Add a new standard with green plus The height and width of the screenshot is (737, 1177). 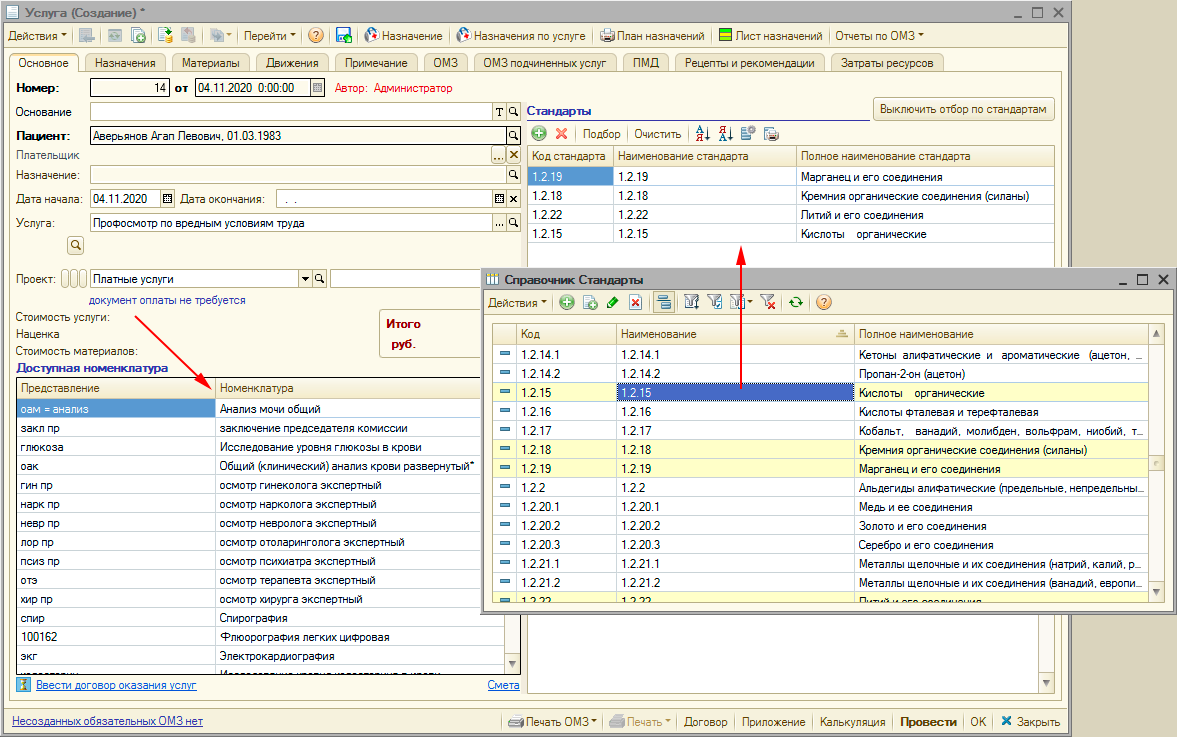pos(538,134)
